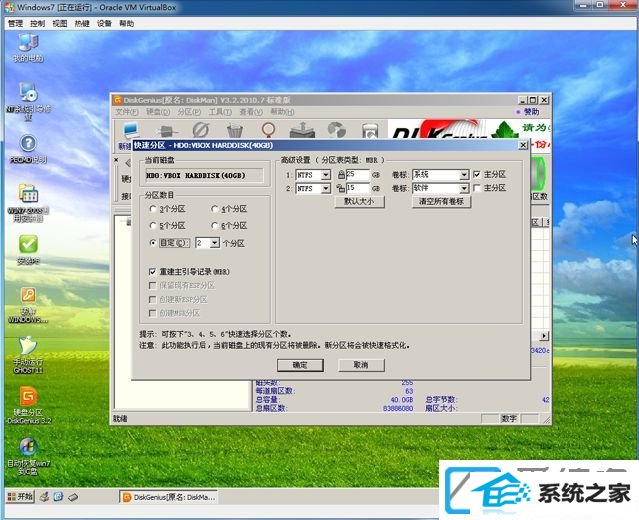Click the third quick-launch icon on taskbar

pyautogui.click(x=73, y=497)
